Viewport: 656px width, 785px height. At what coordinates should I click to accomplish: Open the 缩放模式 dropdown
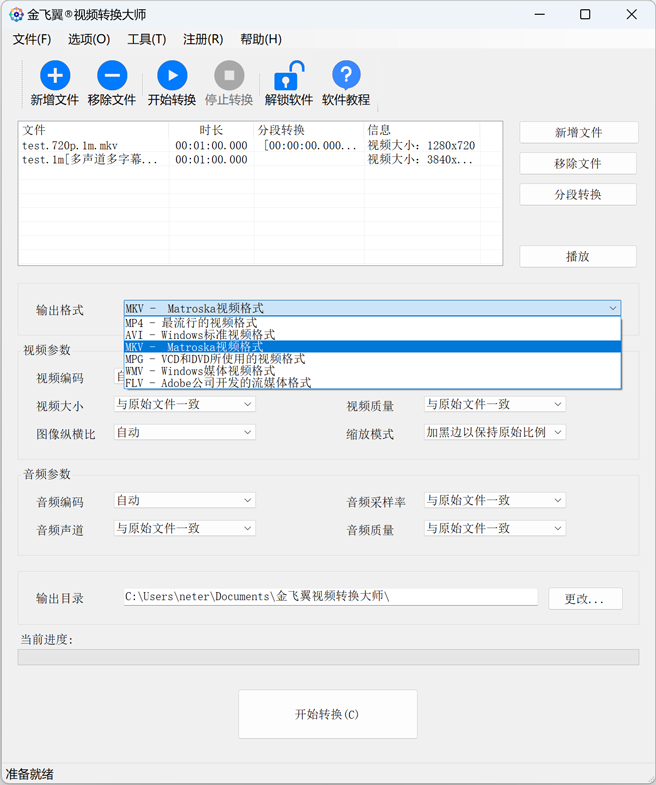(495, 432)
